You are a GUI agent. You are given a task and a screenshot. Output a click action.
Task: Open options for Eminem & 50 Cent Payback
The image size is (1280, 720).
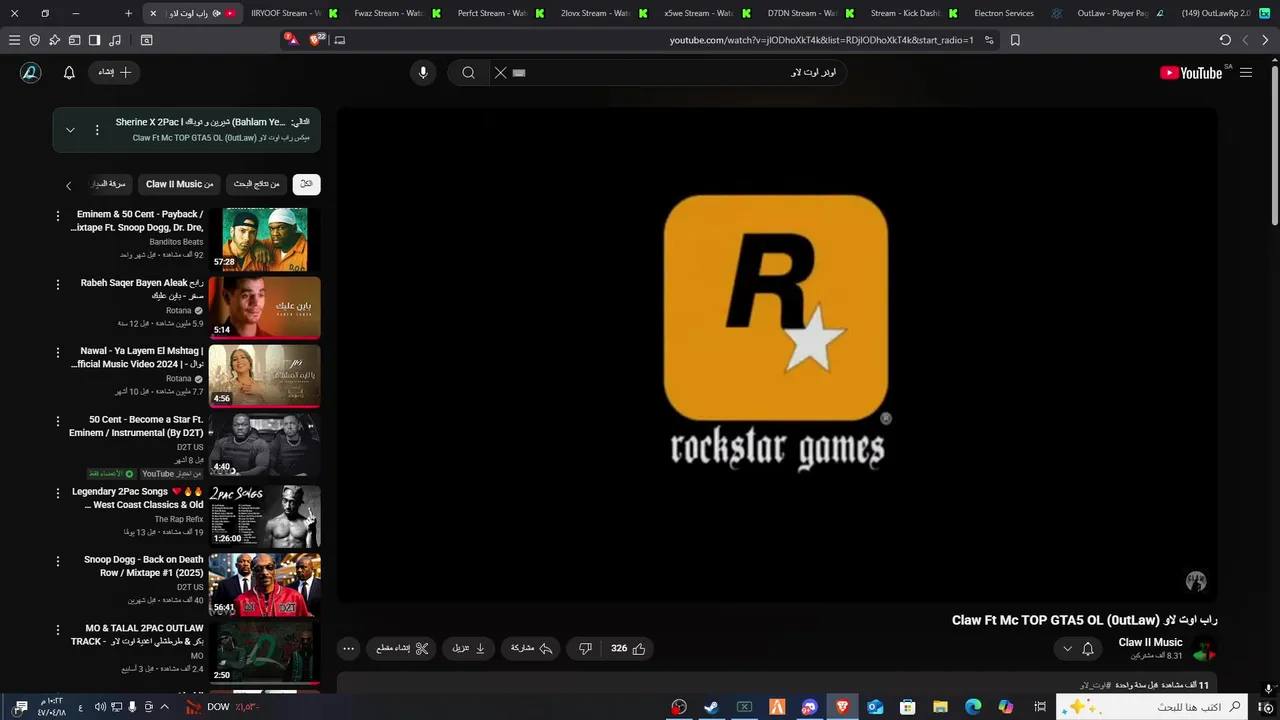point(57,215)
